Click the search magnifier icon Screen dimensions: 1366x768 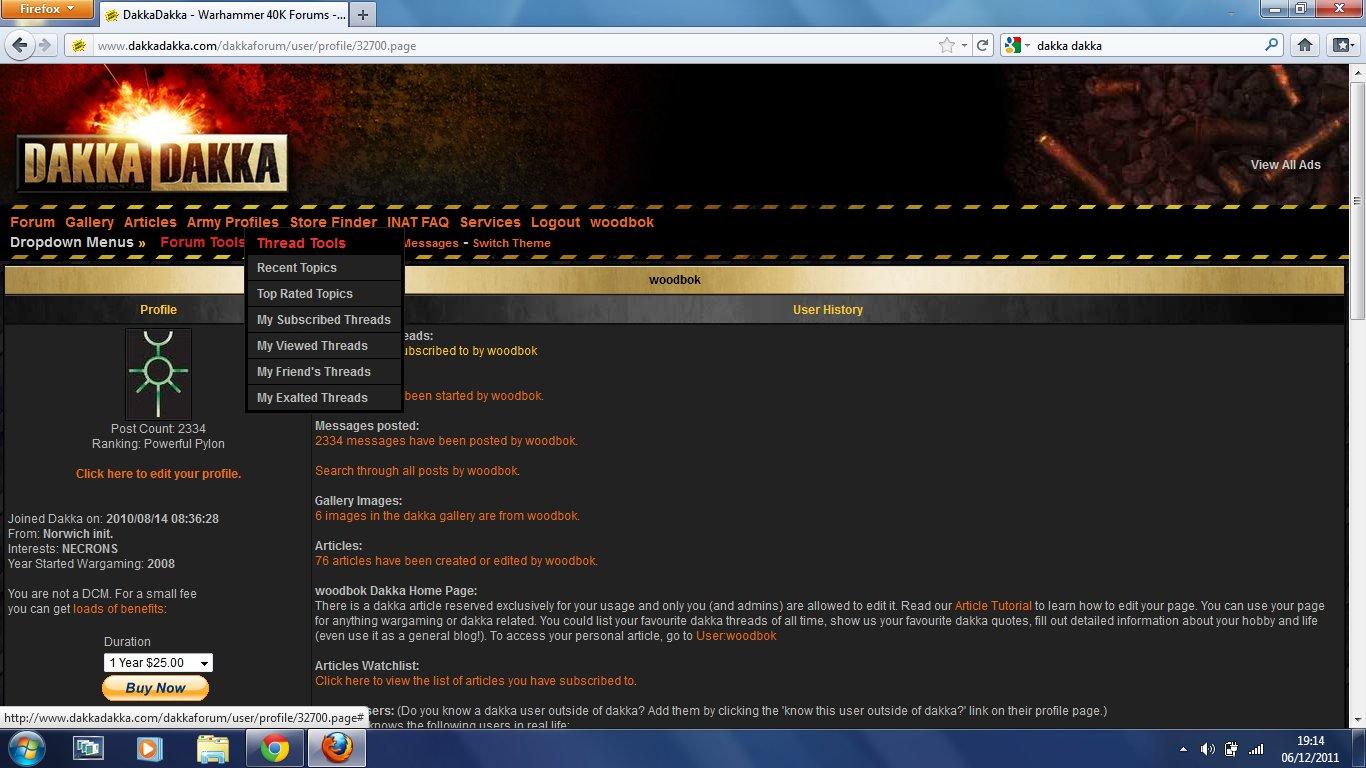[x=1272, y=45]
